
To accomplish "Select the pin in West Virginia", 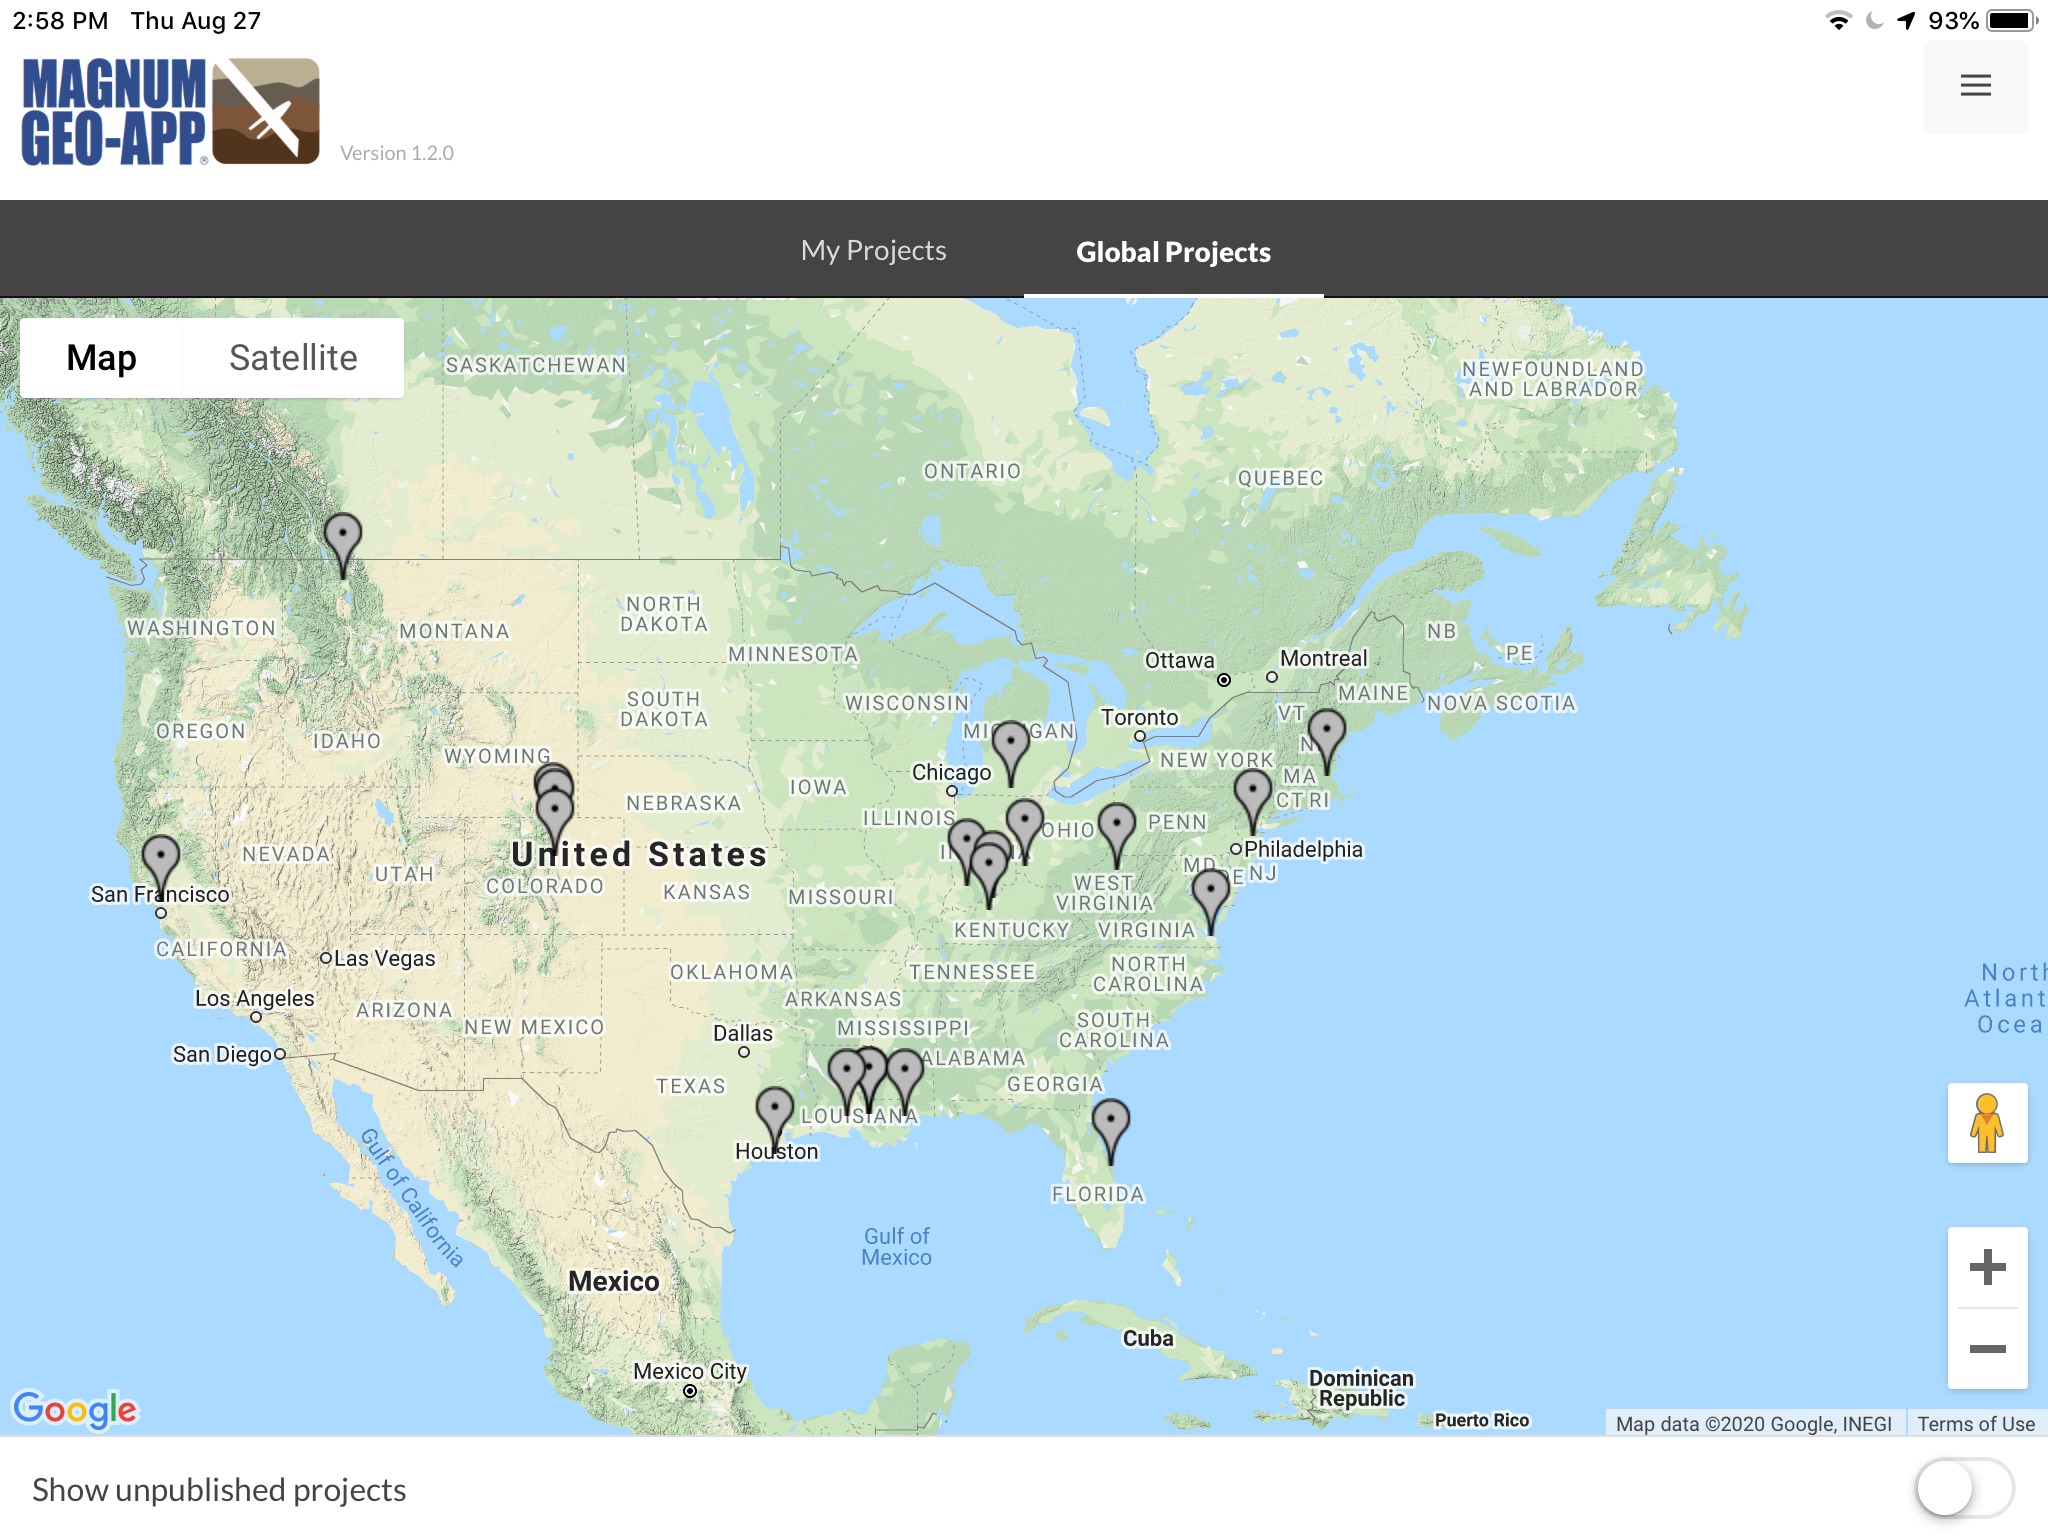I will pyautogui.click(x=1116, y=826).
